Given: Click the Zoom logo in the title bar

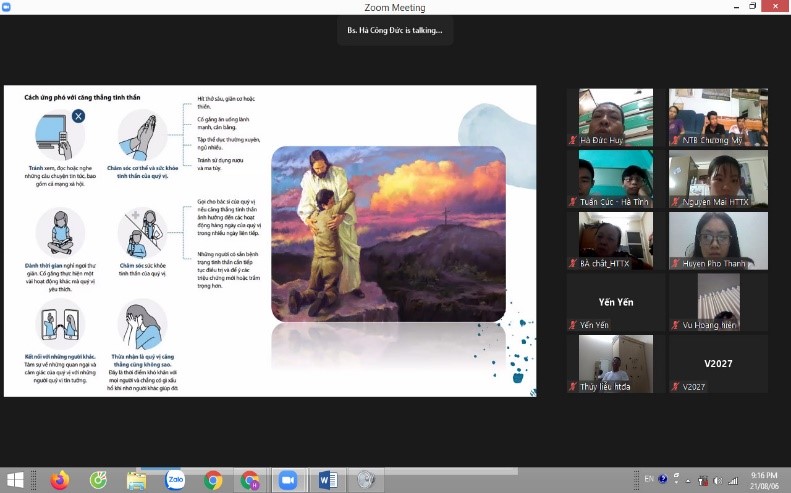Looking at the screenshot, I should tap(8, 7).
